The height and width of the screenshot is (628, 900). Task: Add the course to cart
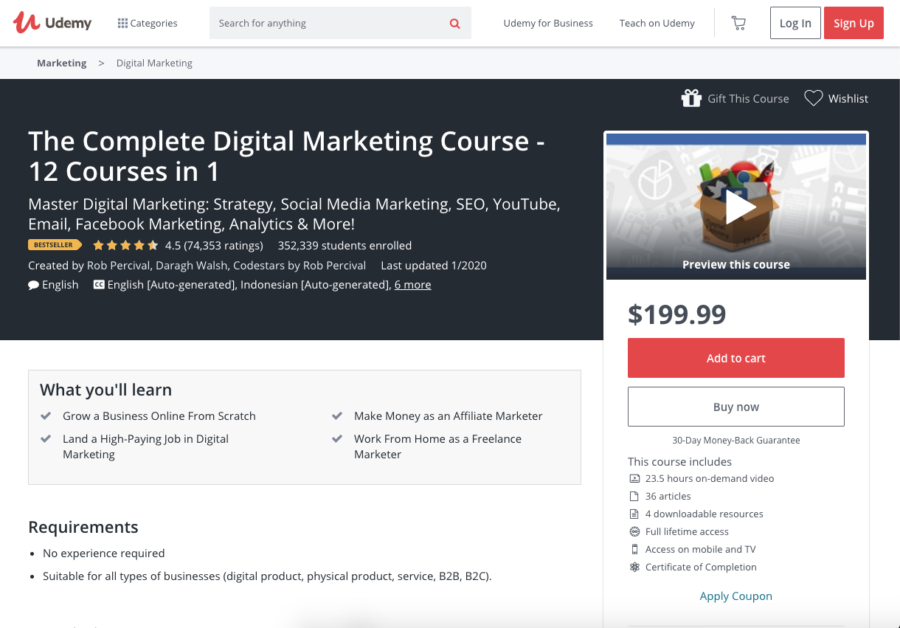click(736, 358)
